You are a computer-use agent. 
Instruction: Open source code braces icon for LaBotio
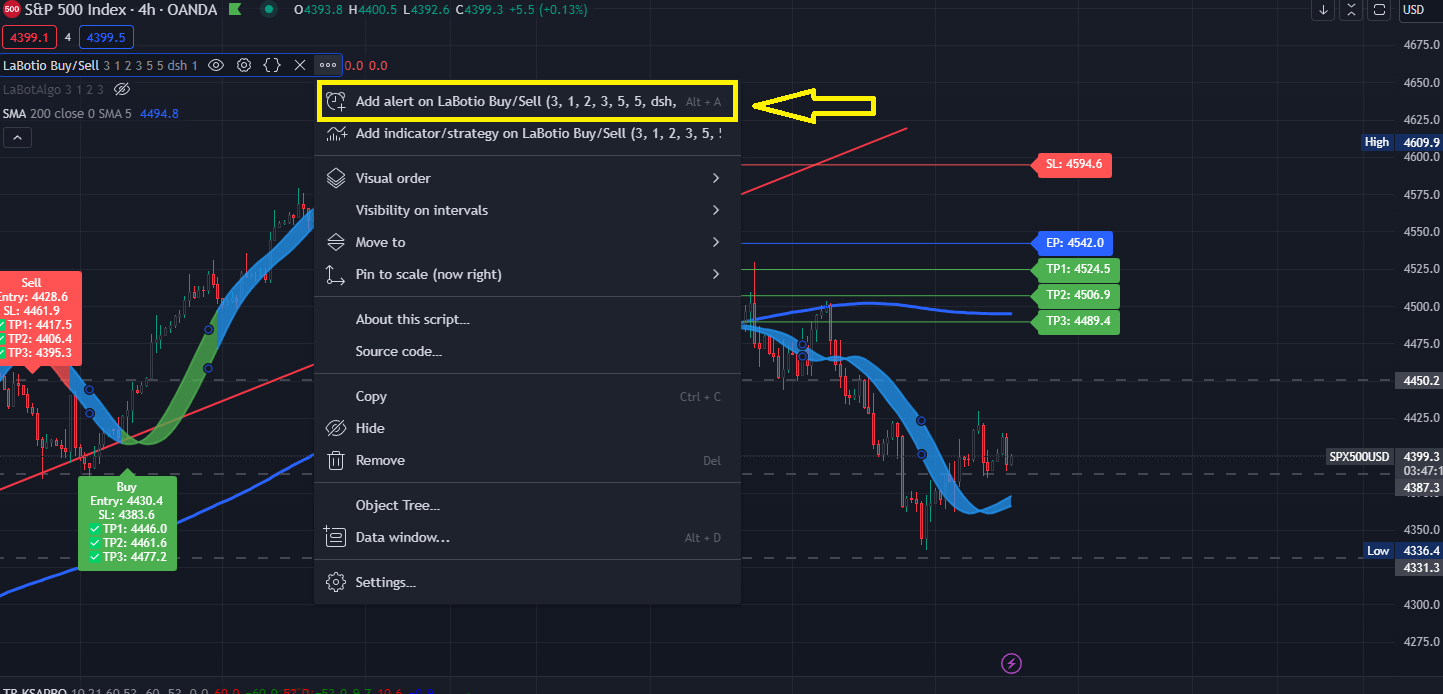[x=272, y=65]
